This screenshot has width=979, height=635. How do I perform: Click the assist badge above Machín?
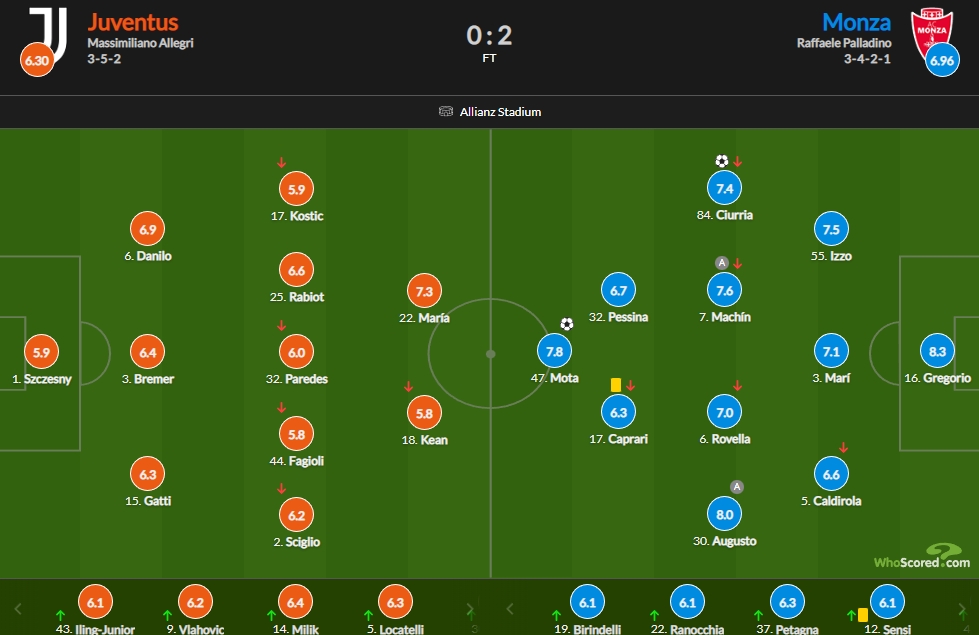click(722, 263)
